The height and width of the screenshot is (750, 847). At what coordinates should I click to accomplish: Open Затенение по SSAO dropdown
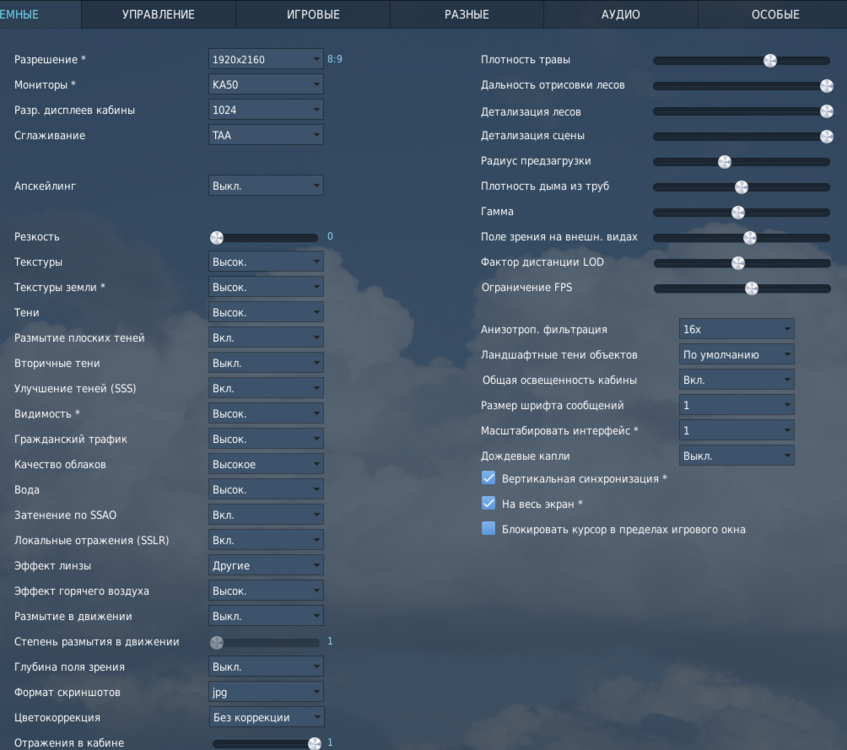pos(266,515)
